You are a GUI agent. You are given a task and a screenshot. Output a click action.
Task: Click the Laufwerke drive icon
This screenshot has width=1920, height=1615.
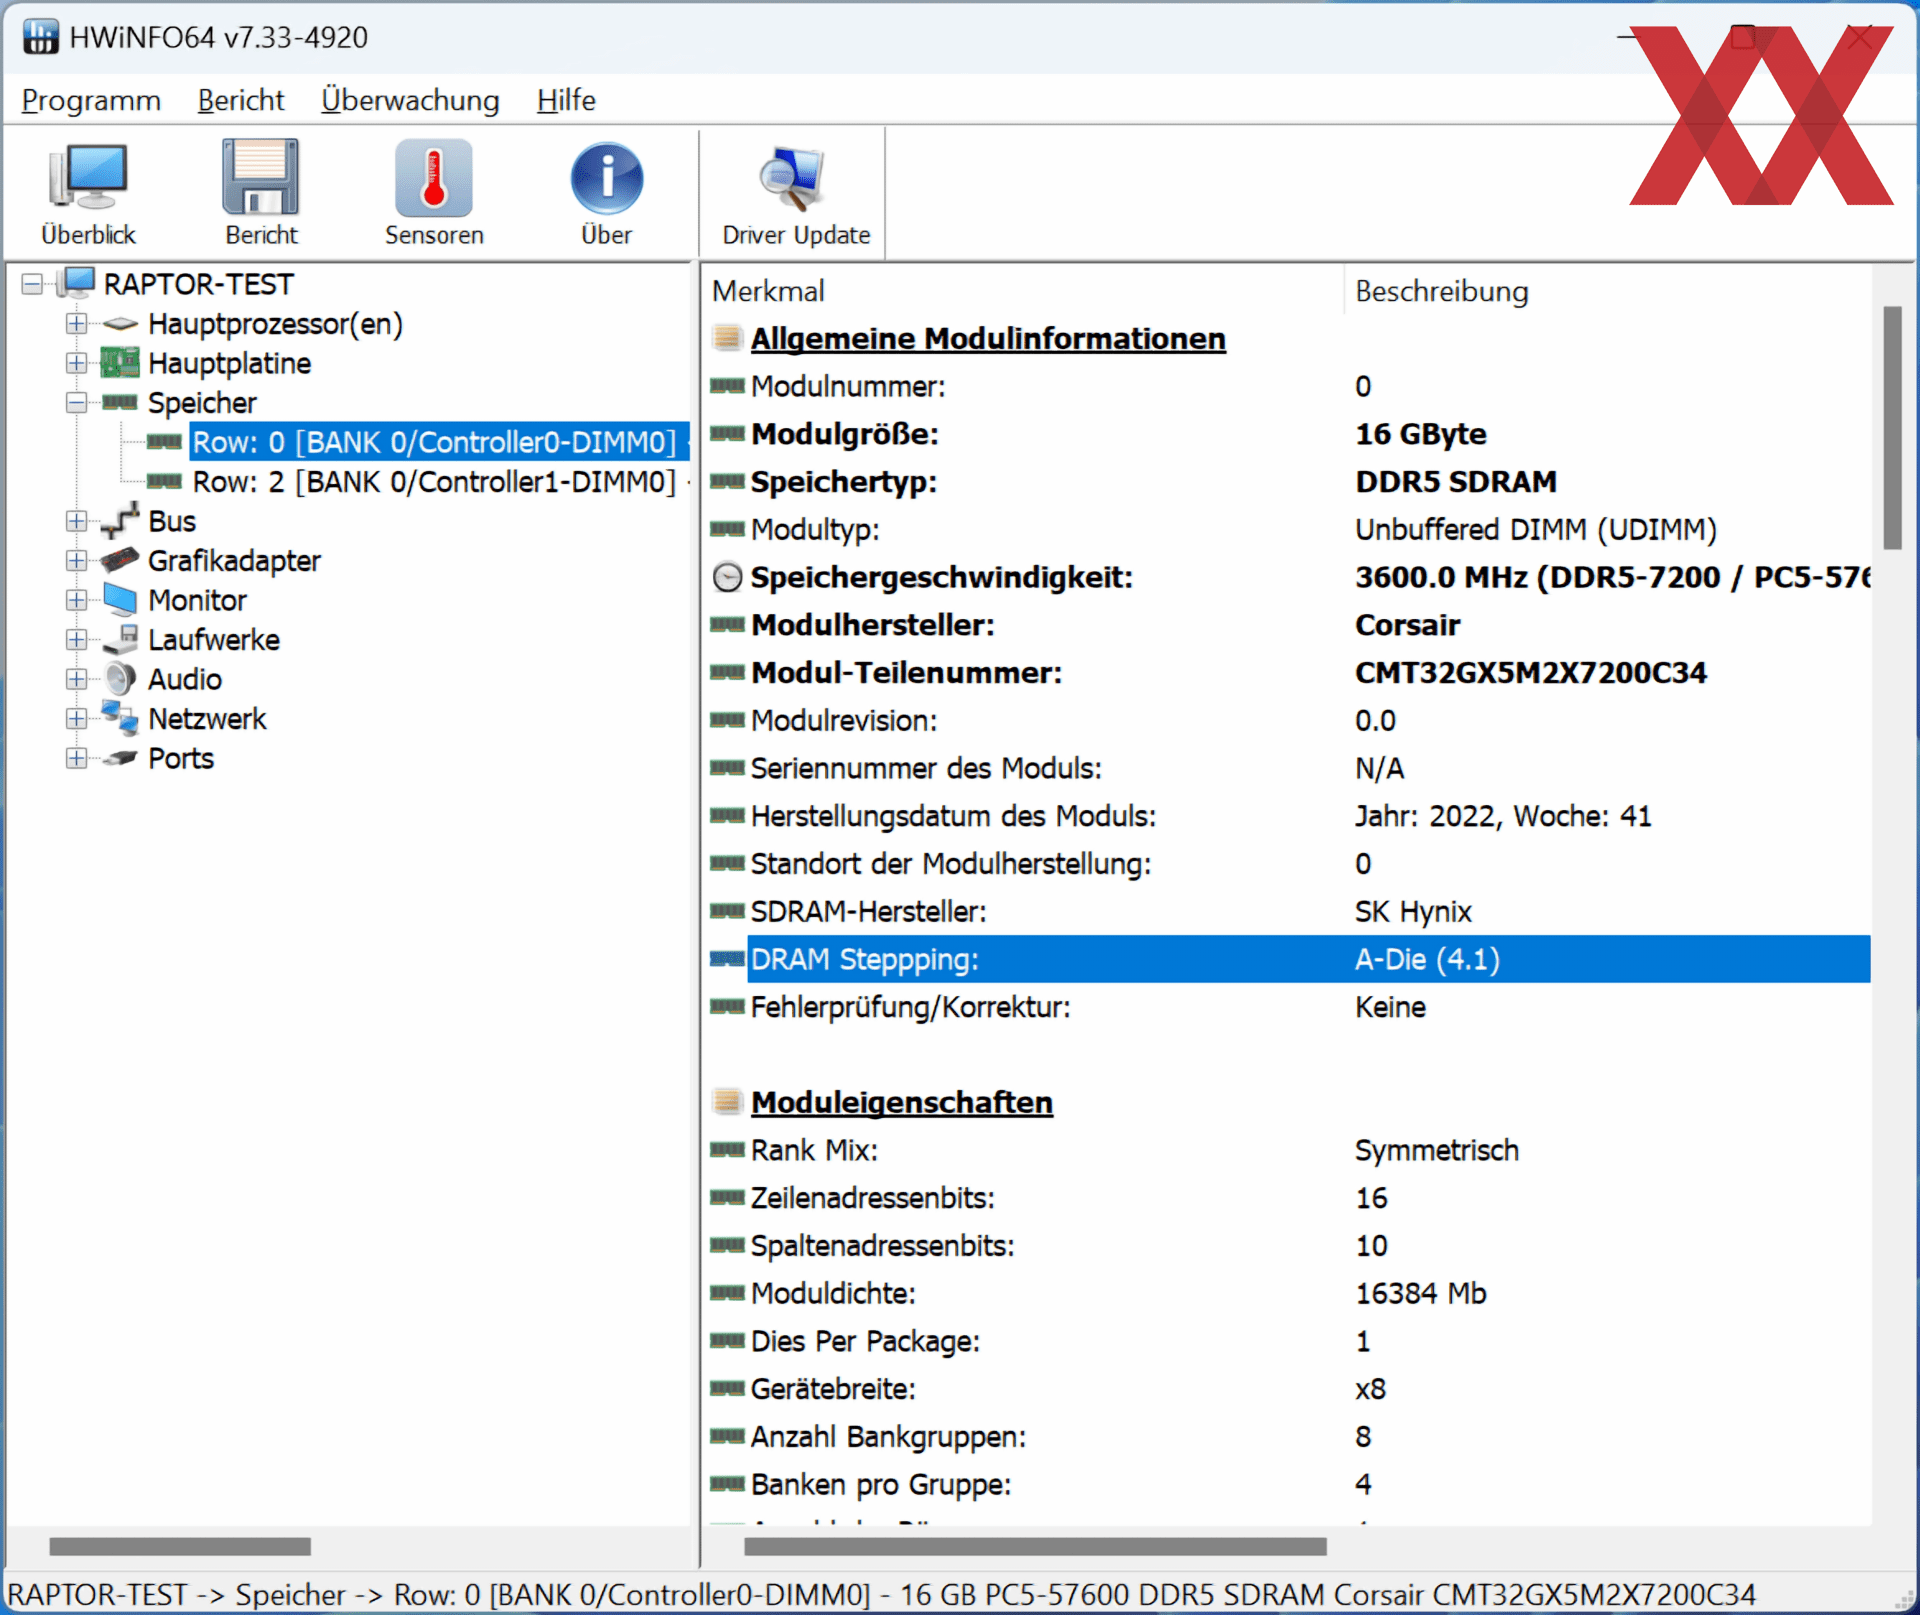click(120, 639)
